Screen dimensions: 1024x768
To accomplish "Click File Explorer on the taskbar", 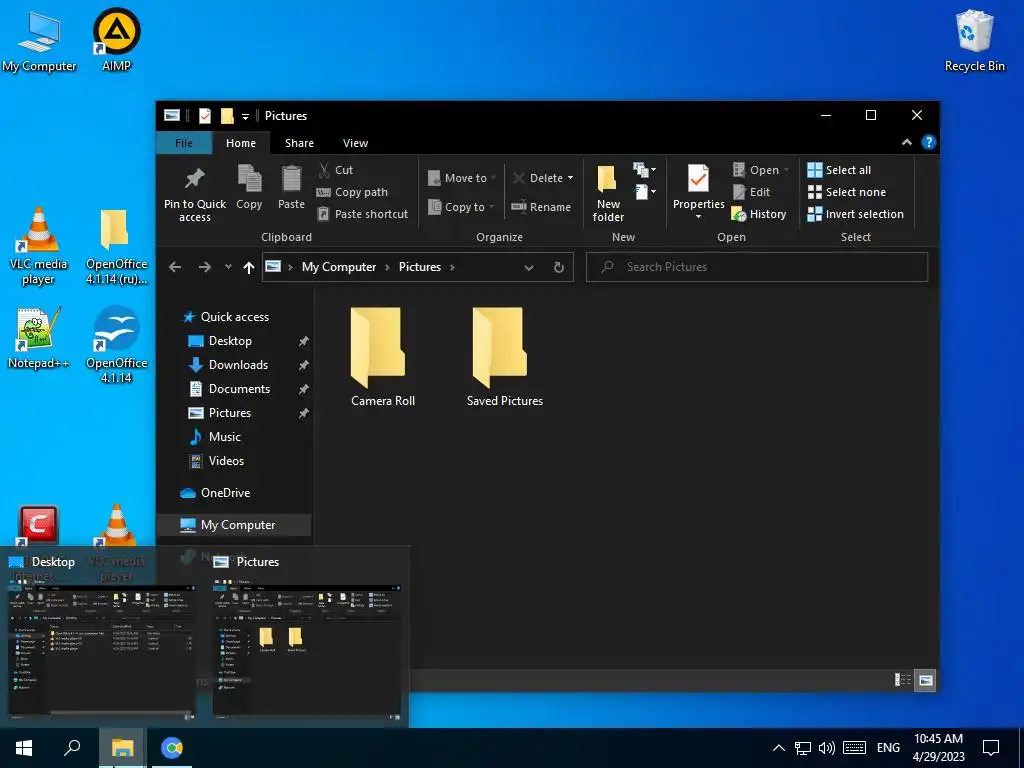I will (122, 748).
